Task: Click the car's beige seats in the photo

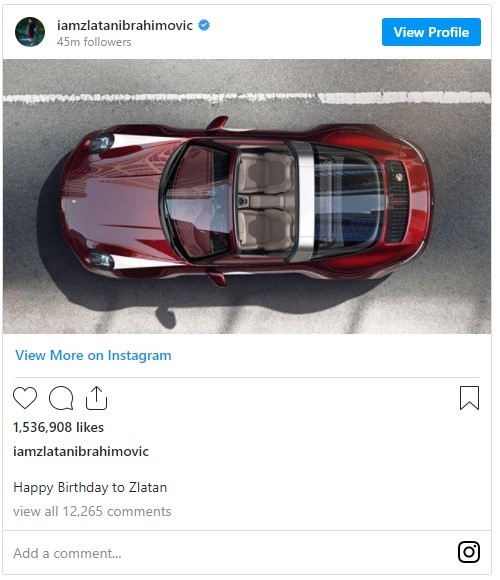Action: pyautogui.click(x=266, y=202)
